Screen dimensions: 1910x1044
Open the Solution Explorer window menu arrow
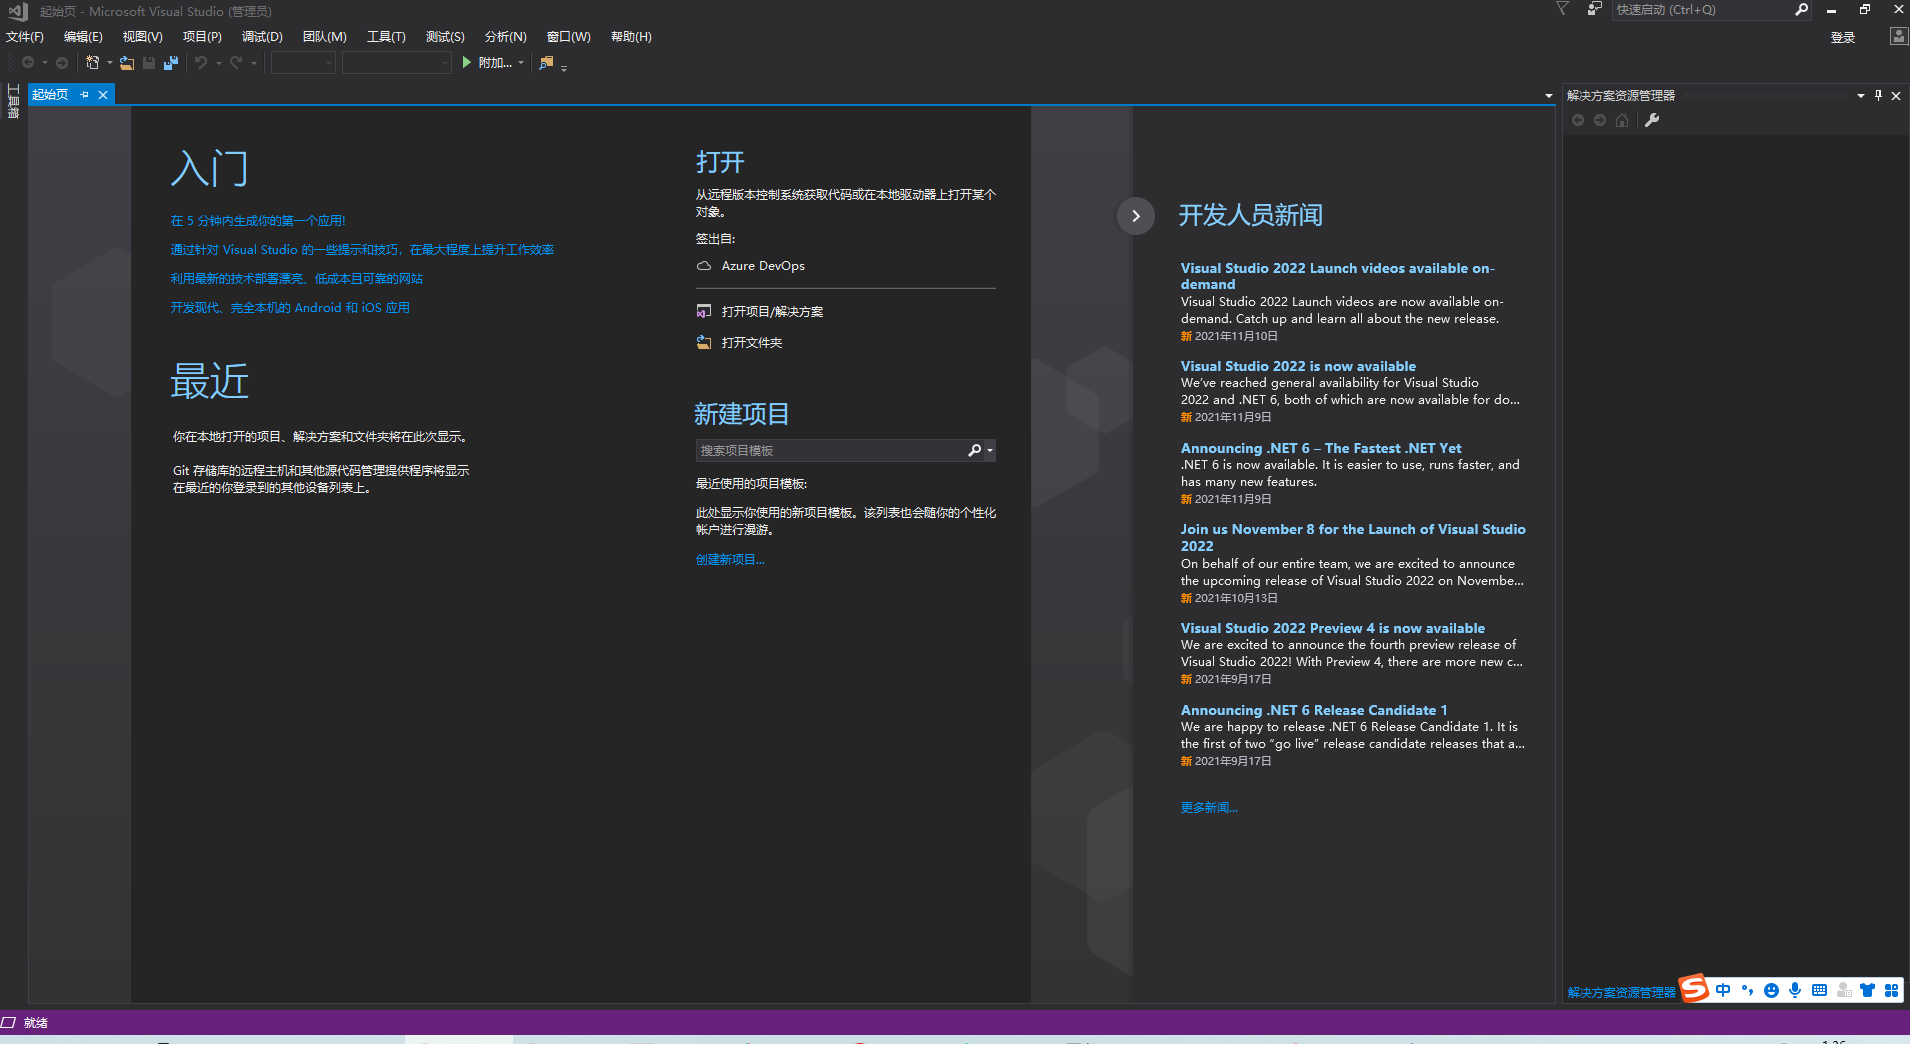(1861, 96)
